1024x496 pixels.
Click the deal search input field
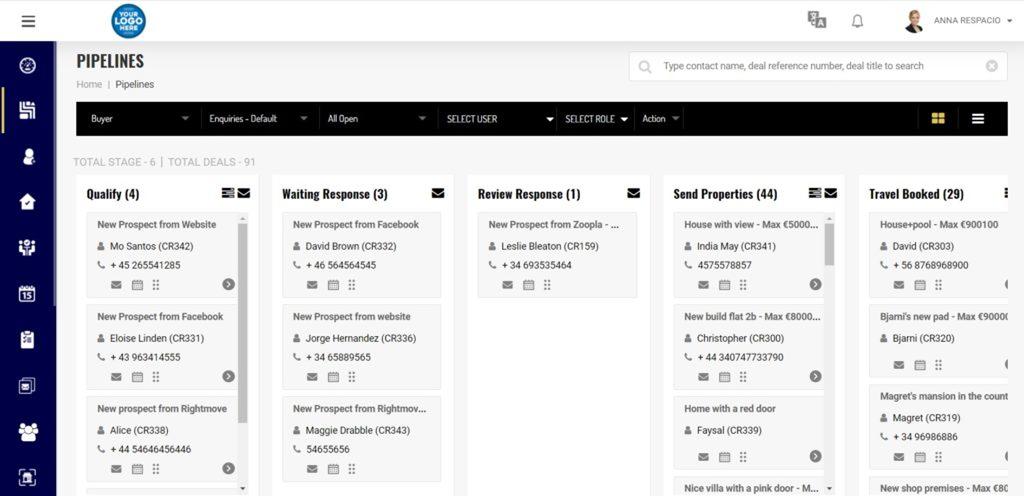820,66
